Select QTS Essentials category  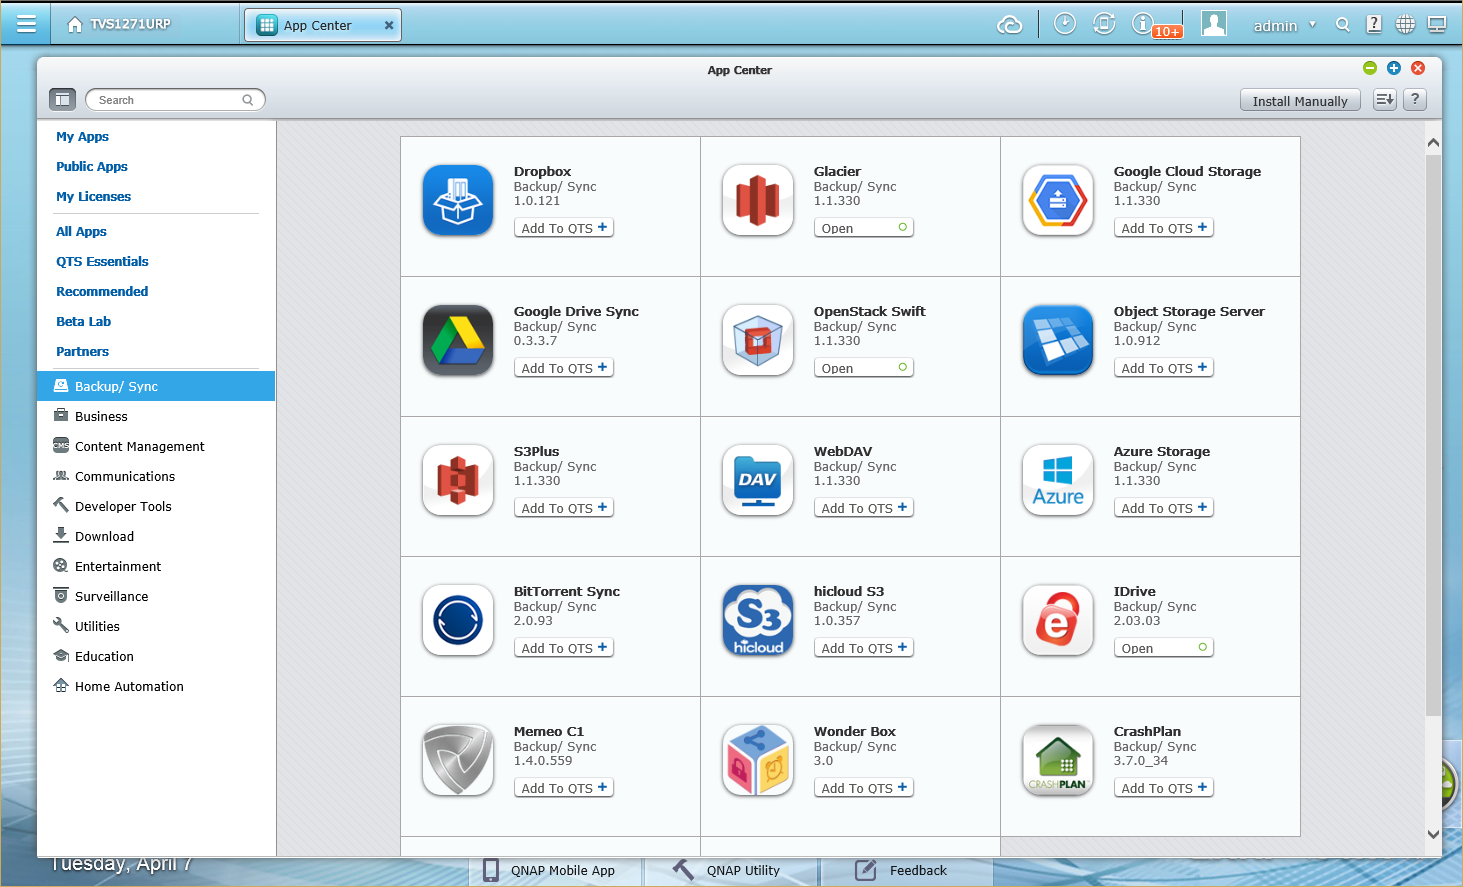click(102, 261)
